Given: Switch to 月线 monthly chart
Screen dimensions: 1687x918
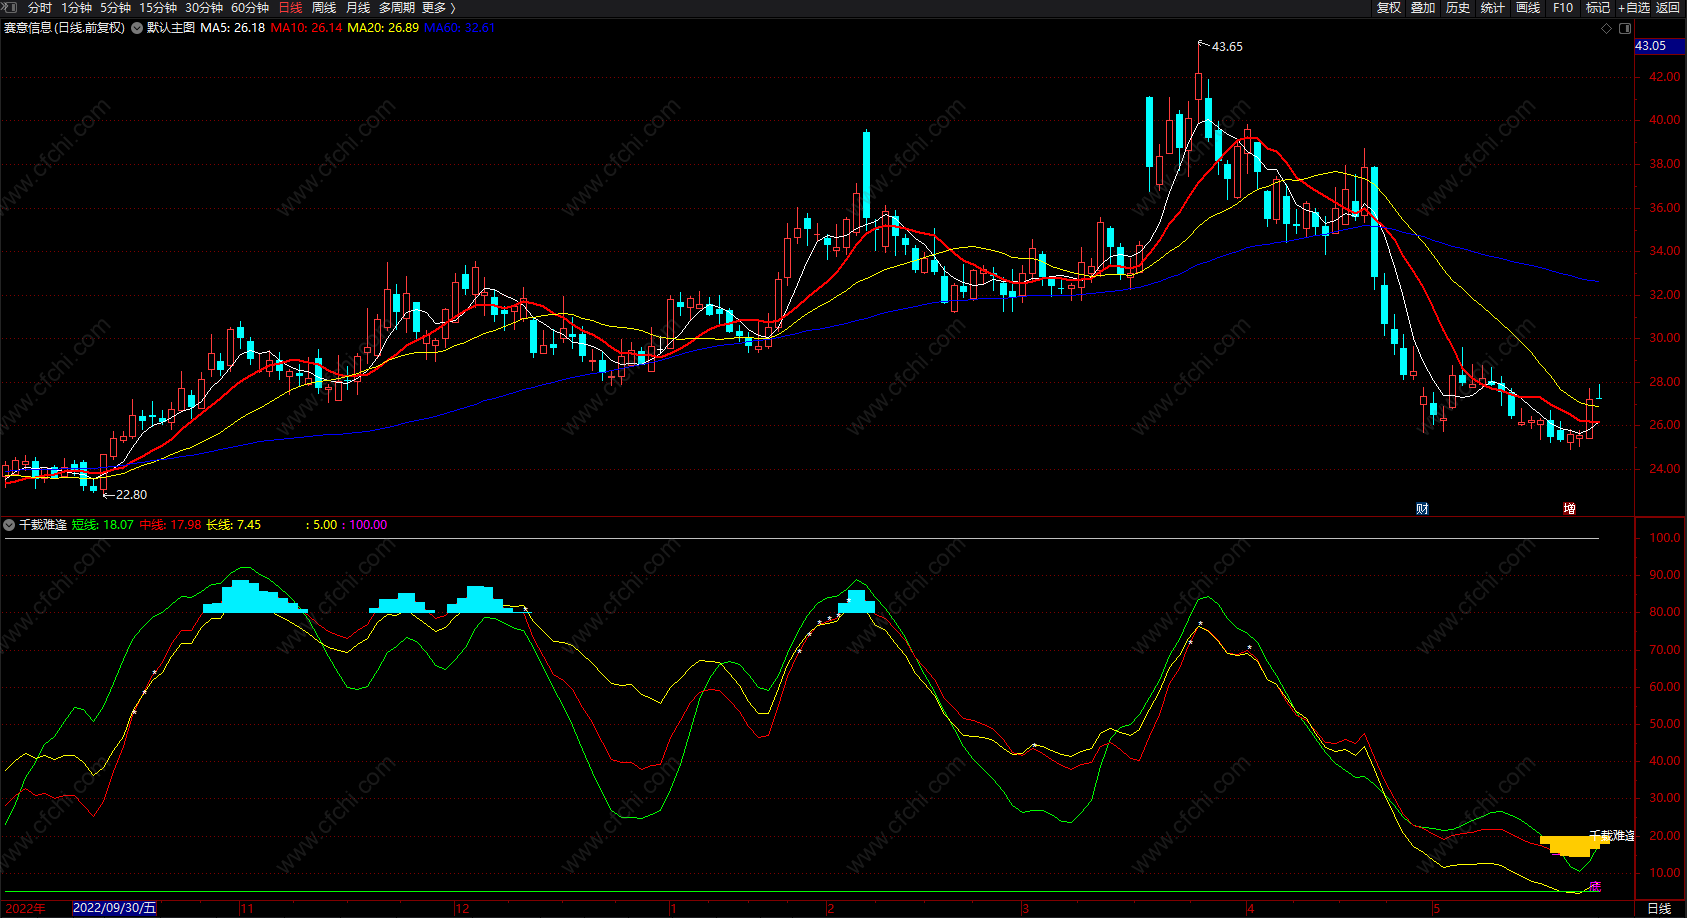Looking at the screenshot, I should tap(358, 8).
